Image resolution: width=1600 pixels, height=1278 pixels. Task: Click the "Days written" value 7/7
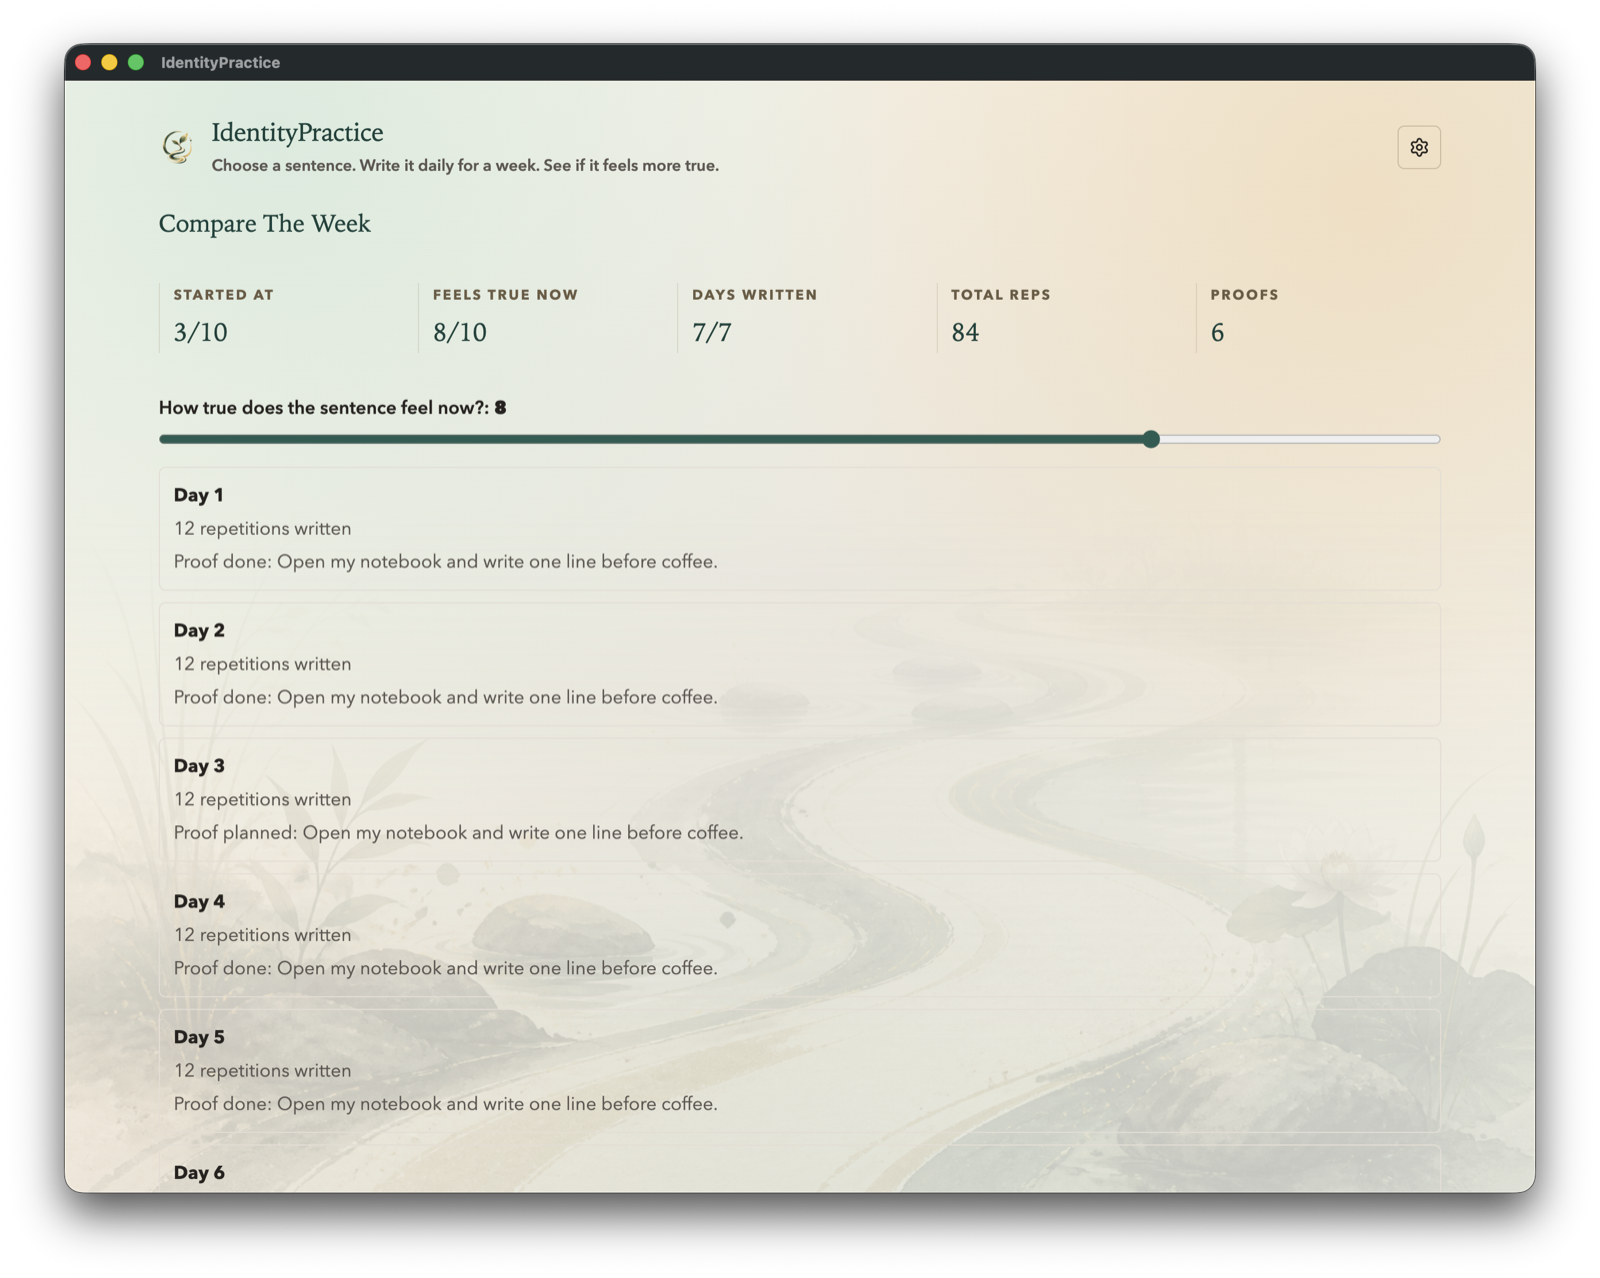point(712,332)
